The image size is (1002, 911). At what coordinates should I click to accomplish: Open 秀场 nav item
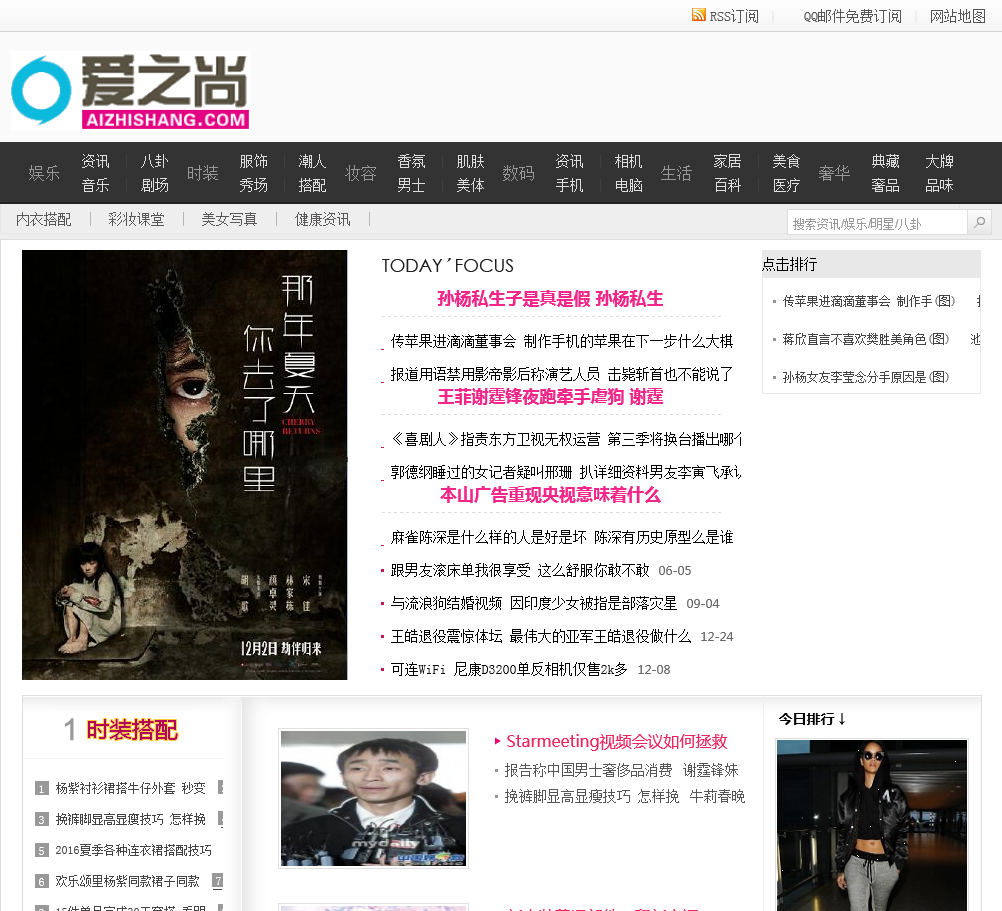click(254, 185)
